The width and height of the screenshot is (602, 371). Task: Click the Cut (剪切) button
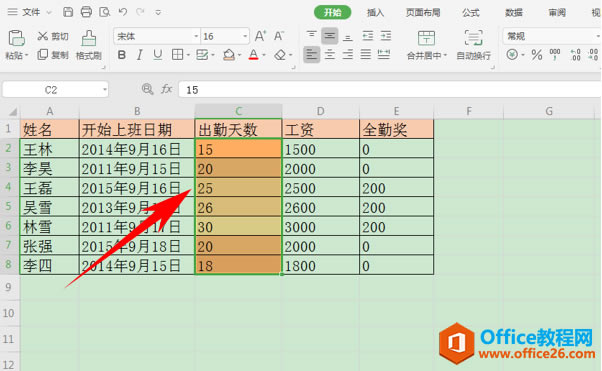tap(53, 36)
